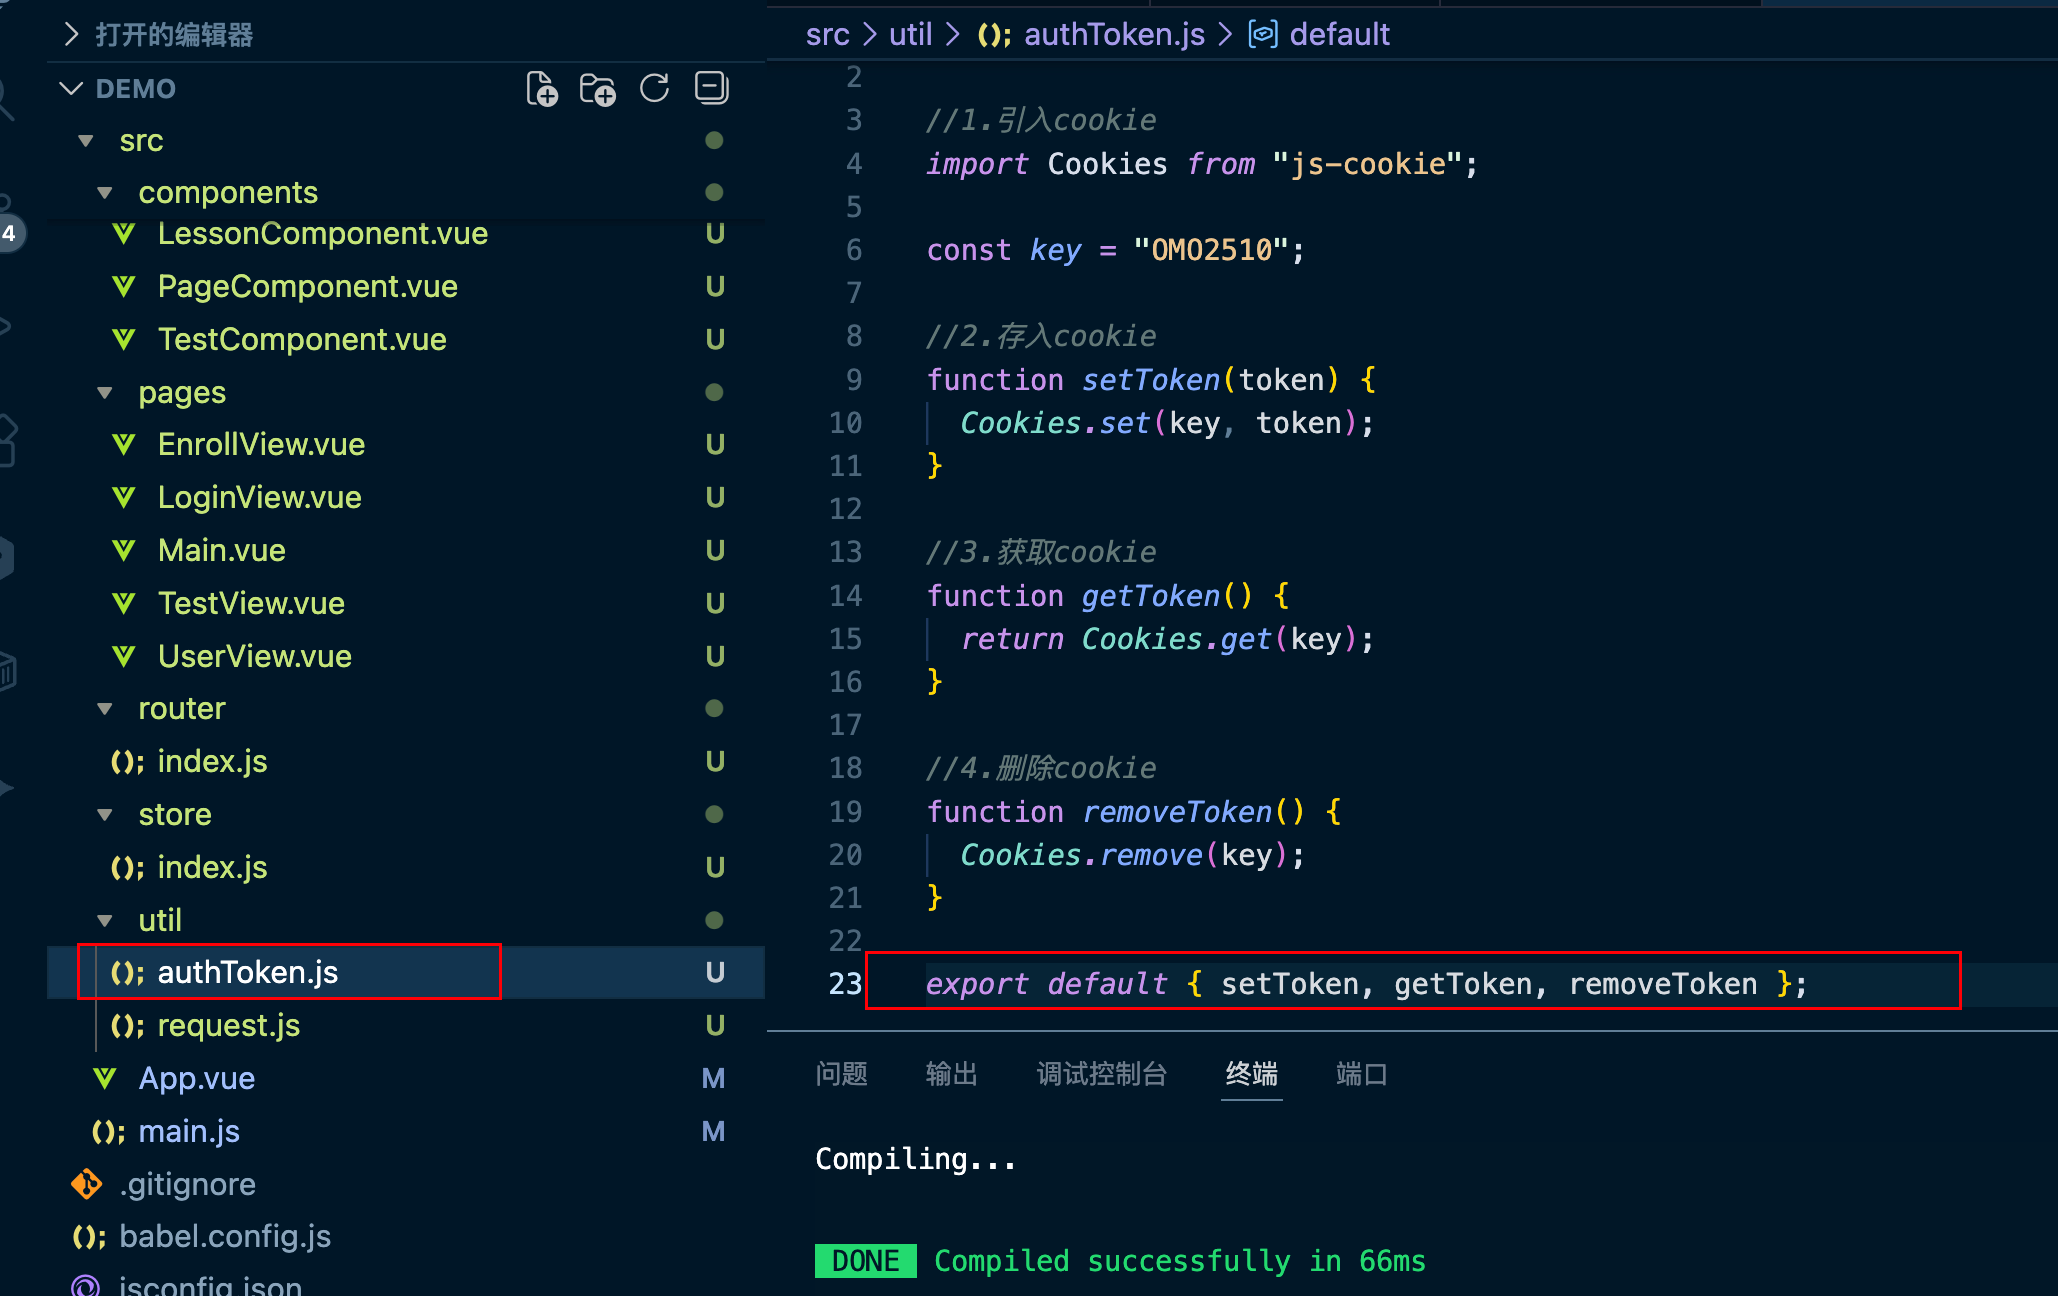This screenshot has height=1296, width=2058.
Task: Collapse all folders in explorer icon
Action: click(711, 89)
